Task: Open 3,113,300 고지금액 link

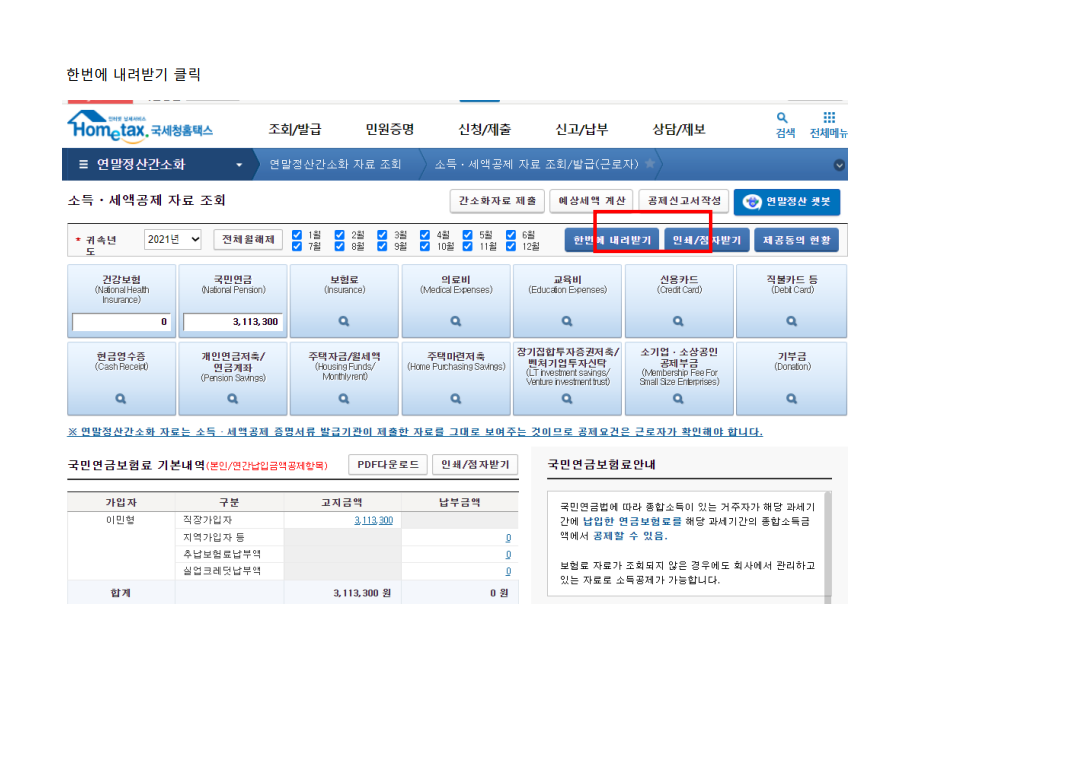Action: click(374, 520)
